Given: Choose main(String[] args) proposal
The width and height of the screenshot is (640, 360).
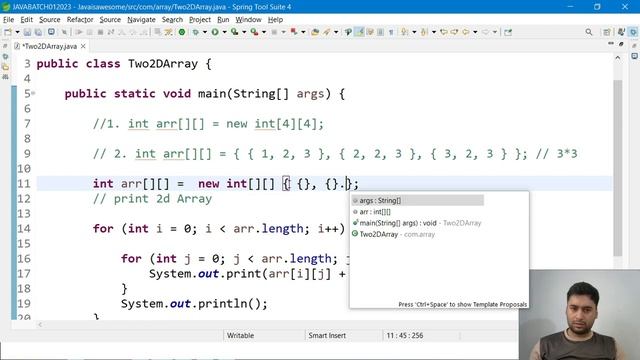Looking at the screenshot, I should [418, 223].
